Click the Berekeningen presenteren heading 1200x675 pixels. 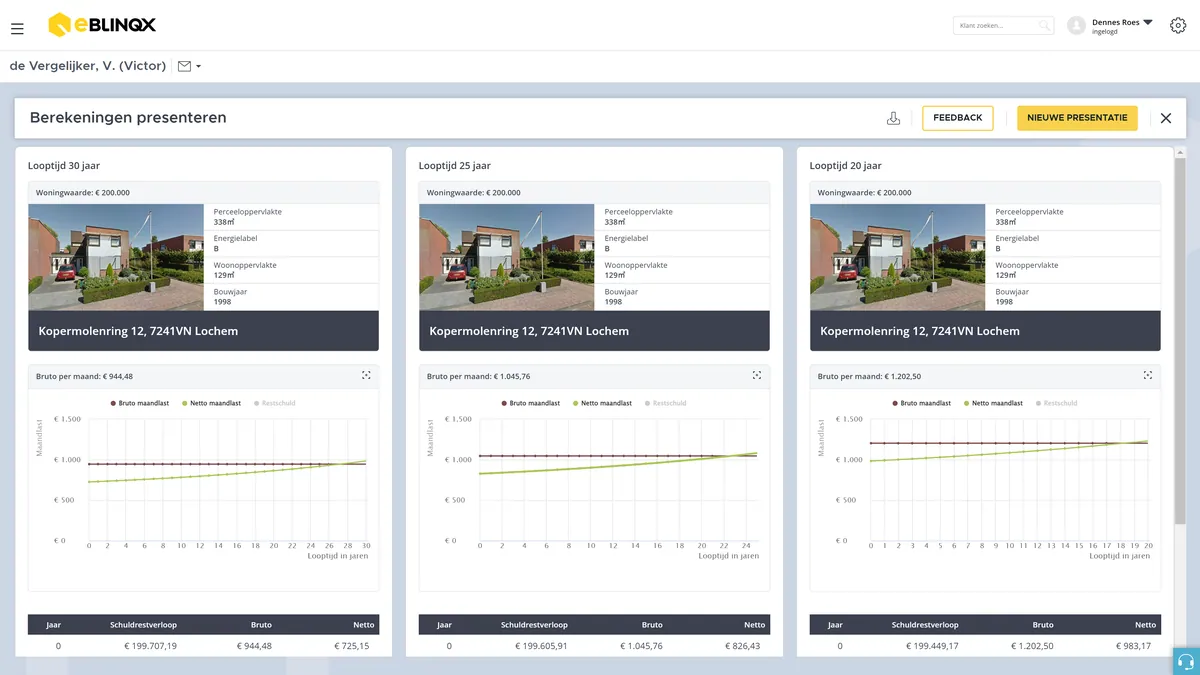(x=128, y=118)
